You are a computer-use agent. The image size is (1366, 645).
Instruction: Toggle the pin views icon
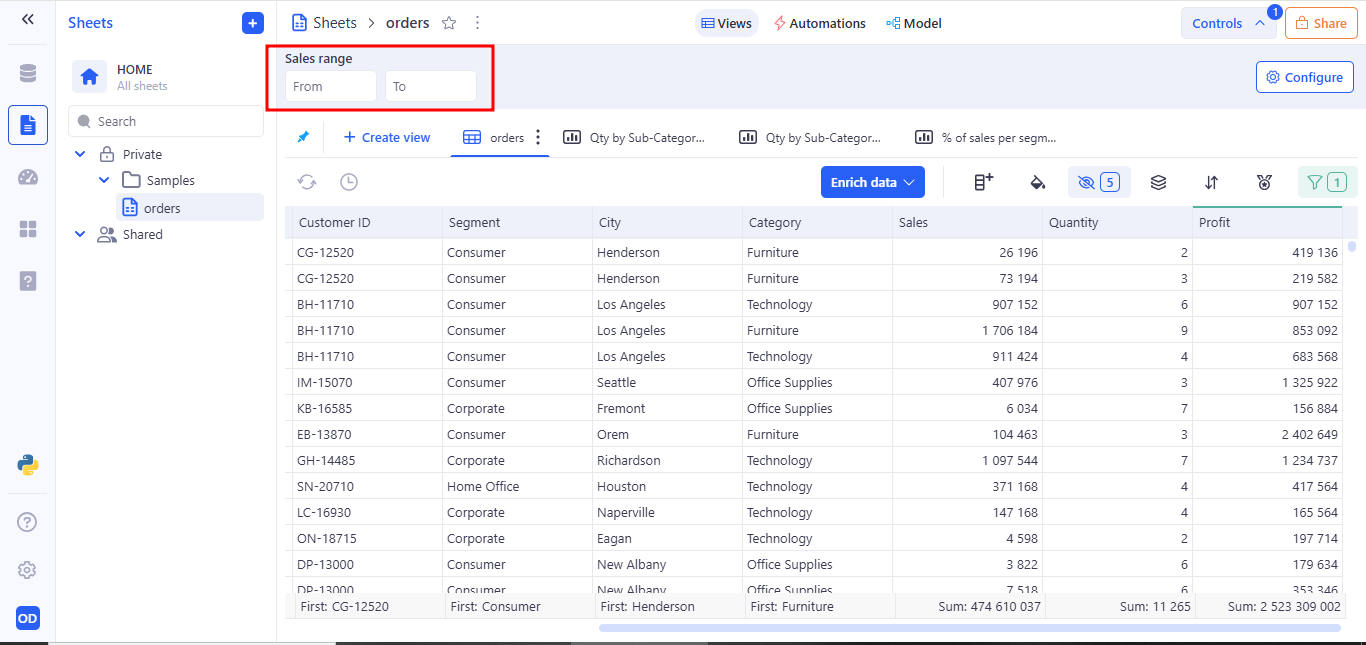click(x=303, y=137)
